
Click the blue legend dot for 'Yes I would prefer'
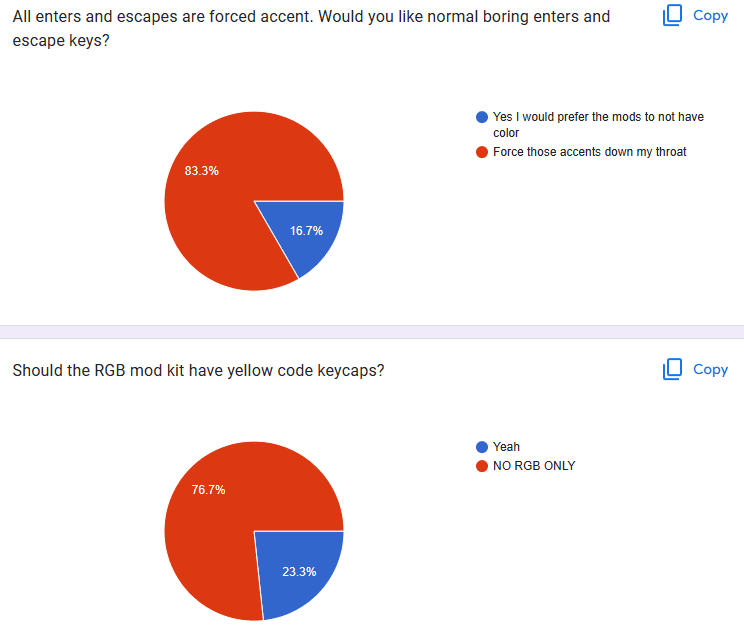pos(482,117)
